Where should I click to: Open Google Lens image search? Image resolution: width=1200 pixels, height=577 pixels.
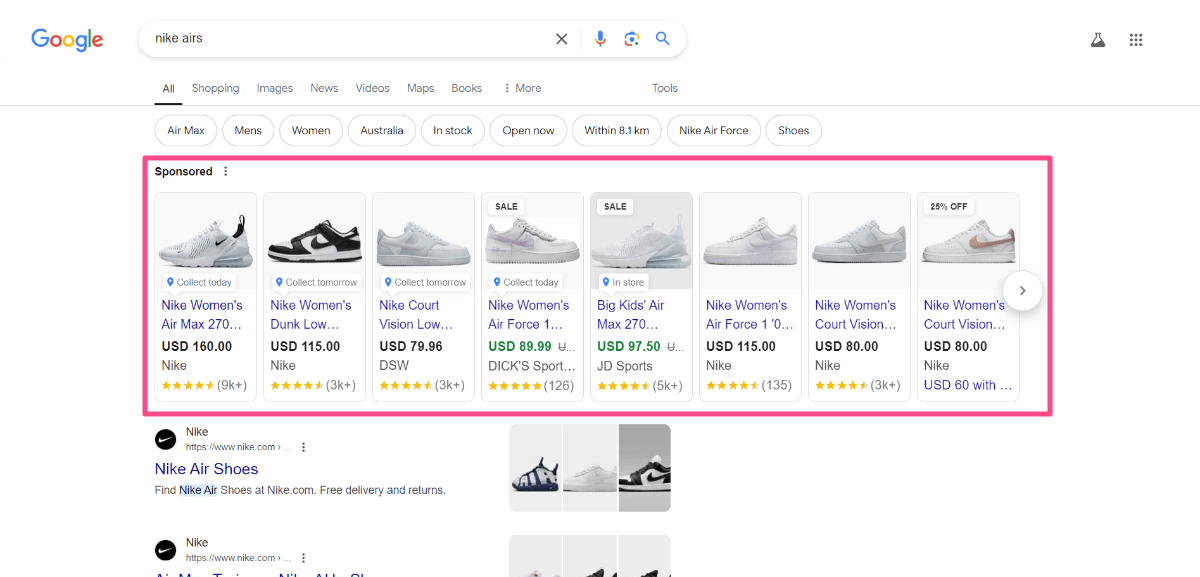[x=631, y=39]
